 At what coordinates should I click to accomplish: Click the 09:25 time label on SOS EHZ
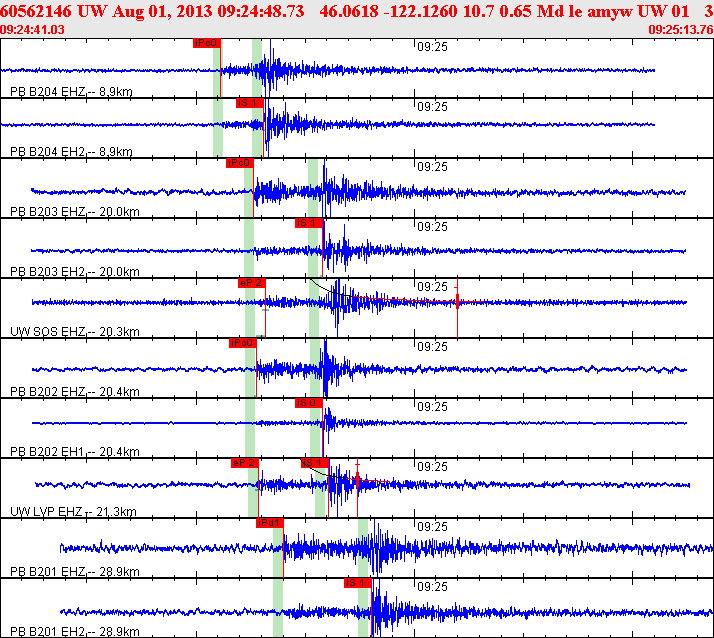coord(433,287)
